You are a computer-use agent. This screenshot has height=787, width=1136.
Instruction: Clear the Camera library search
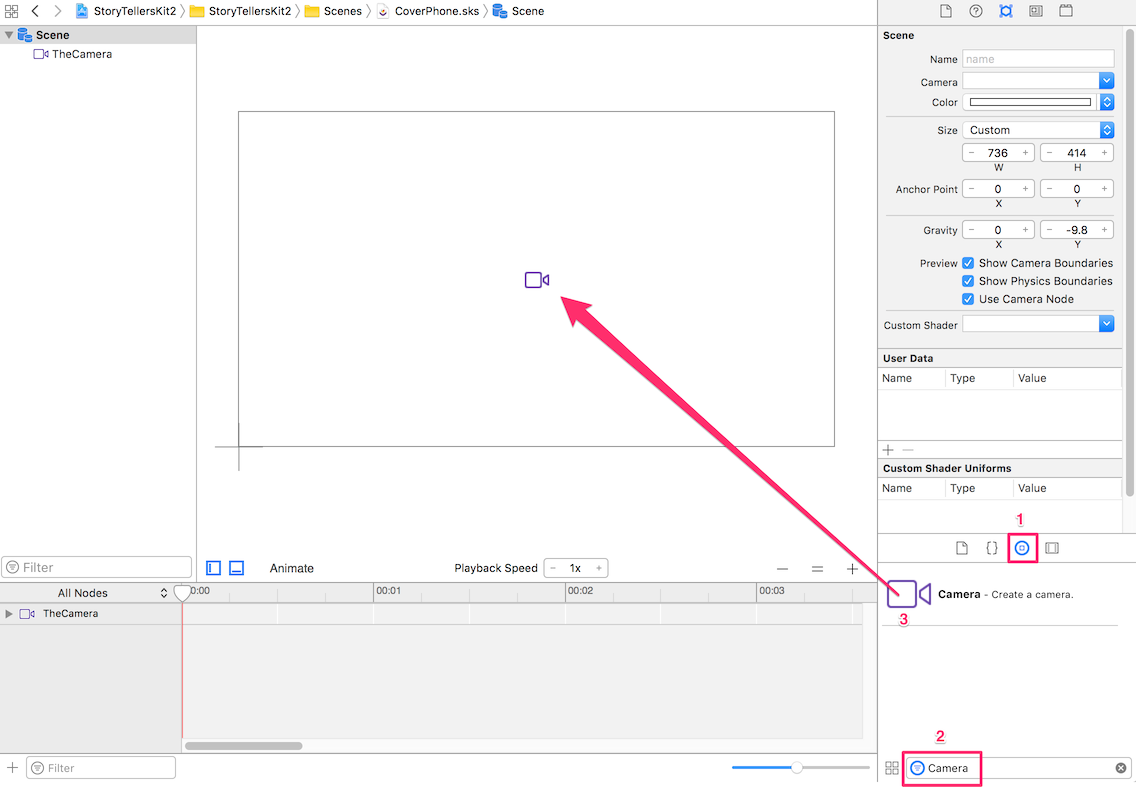coord(1121,768)
